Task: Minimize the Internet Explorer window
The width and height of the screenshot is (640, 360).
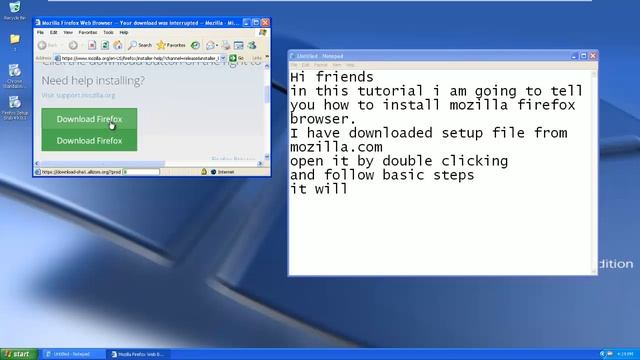Action: 246,22
